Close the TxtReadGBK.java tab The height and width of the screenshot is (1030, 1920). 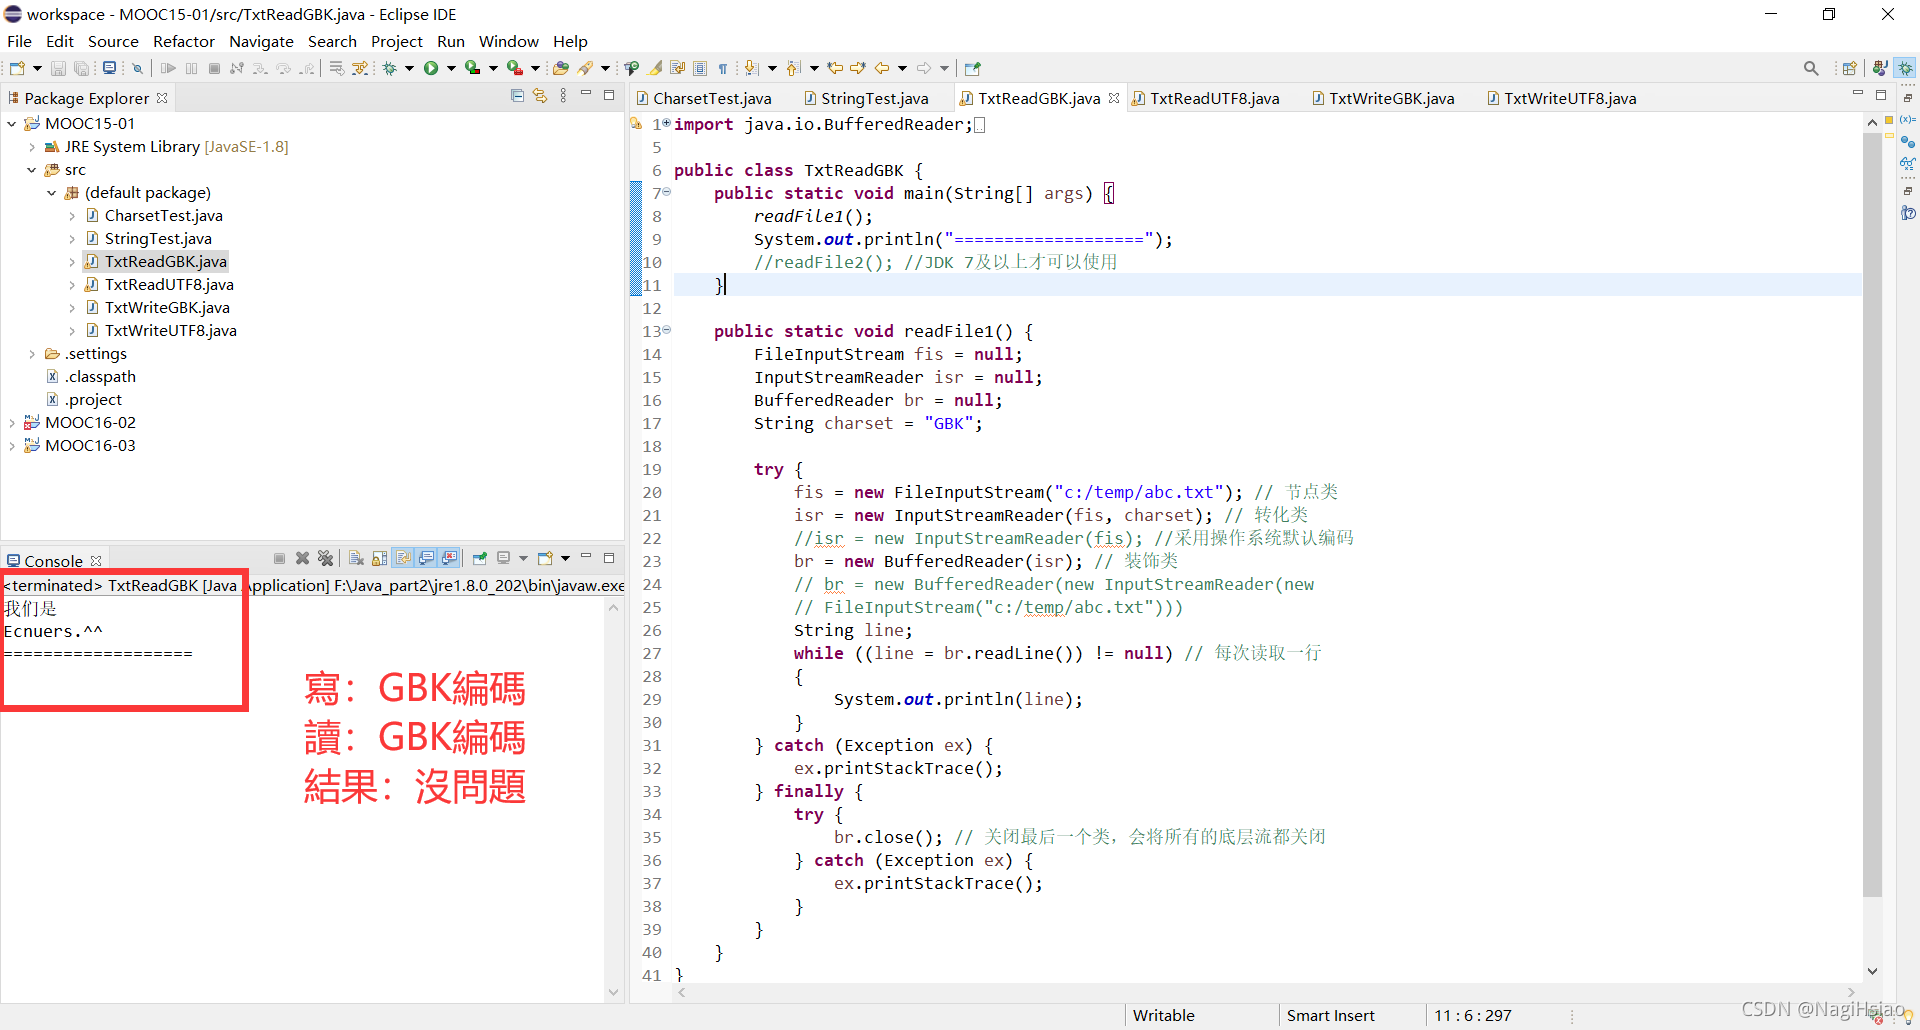(1114, 98)
